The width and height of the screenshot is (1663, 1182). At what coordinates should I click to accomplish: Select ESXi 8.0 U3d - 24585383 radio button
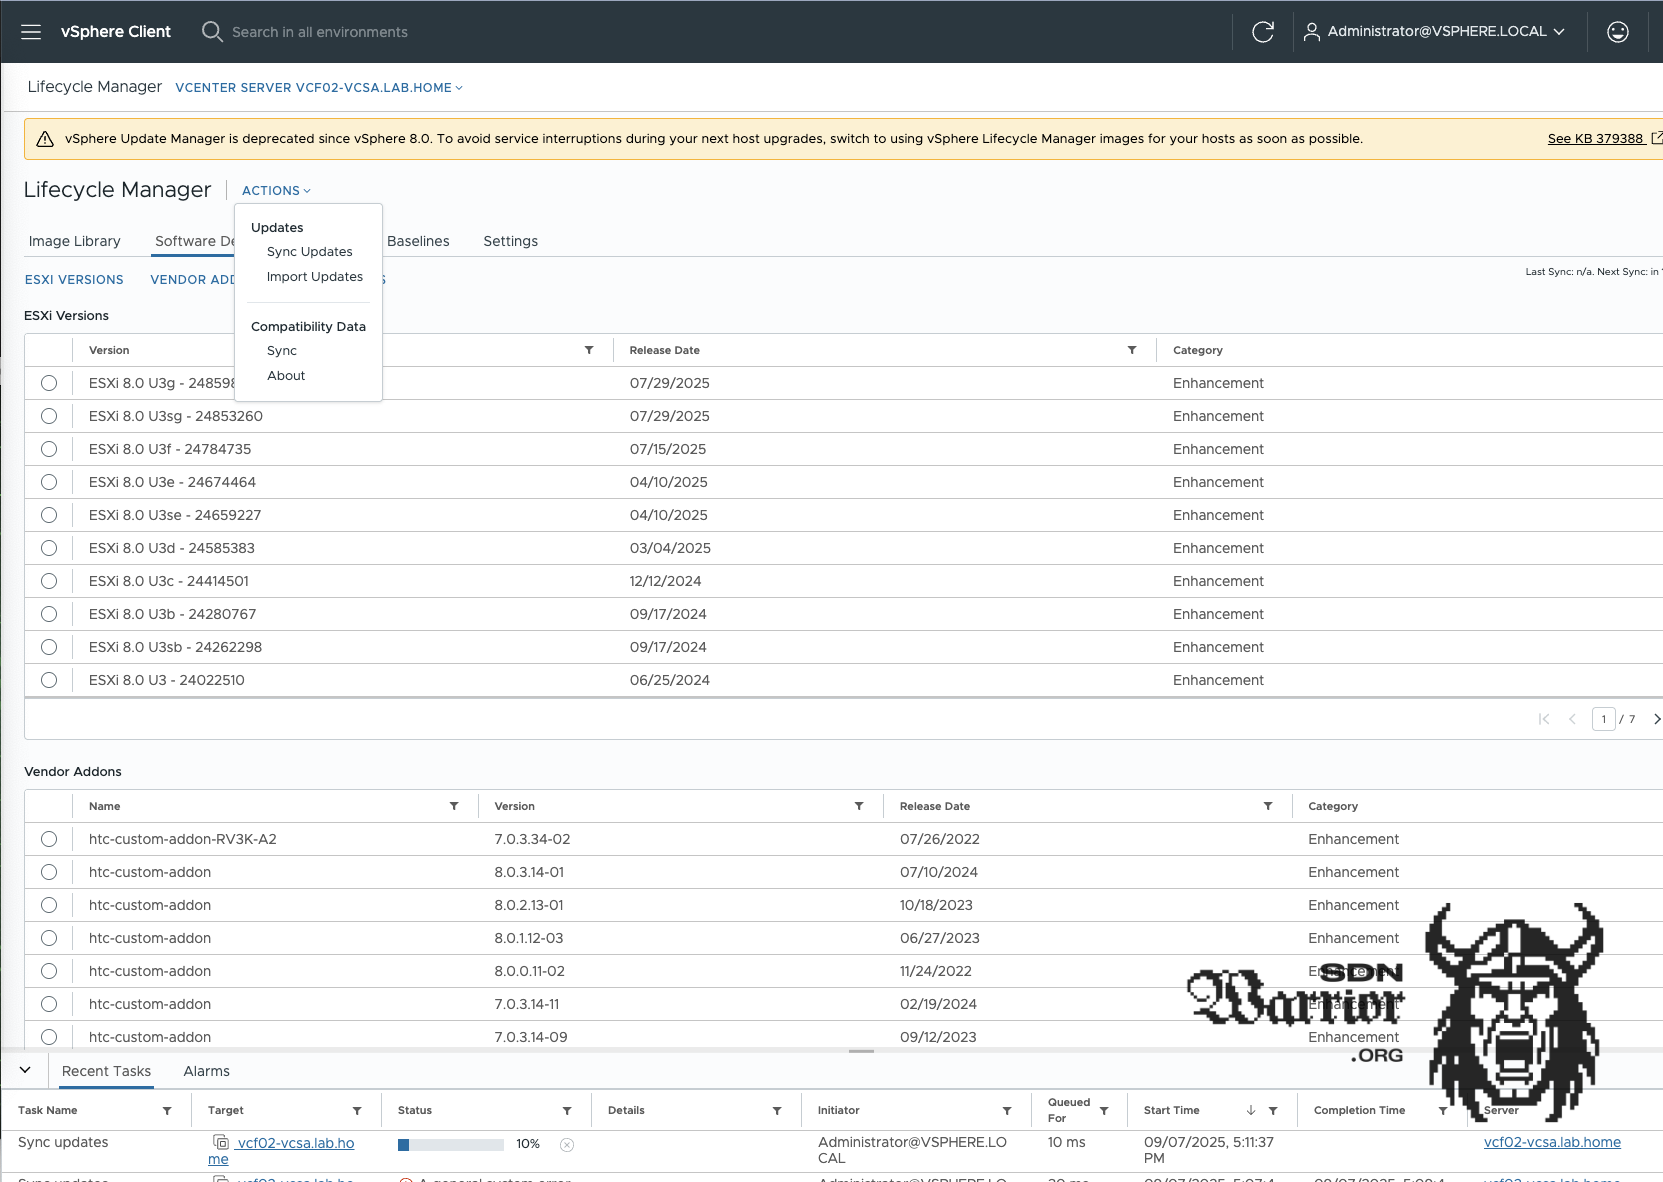point(49,548)
